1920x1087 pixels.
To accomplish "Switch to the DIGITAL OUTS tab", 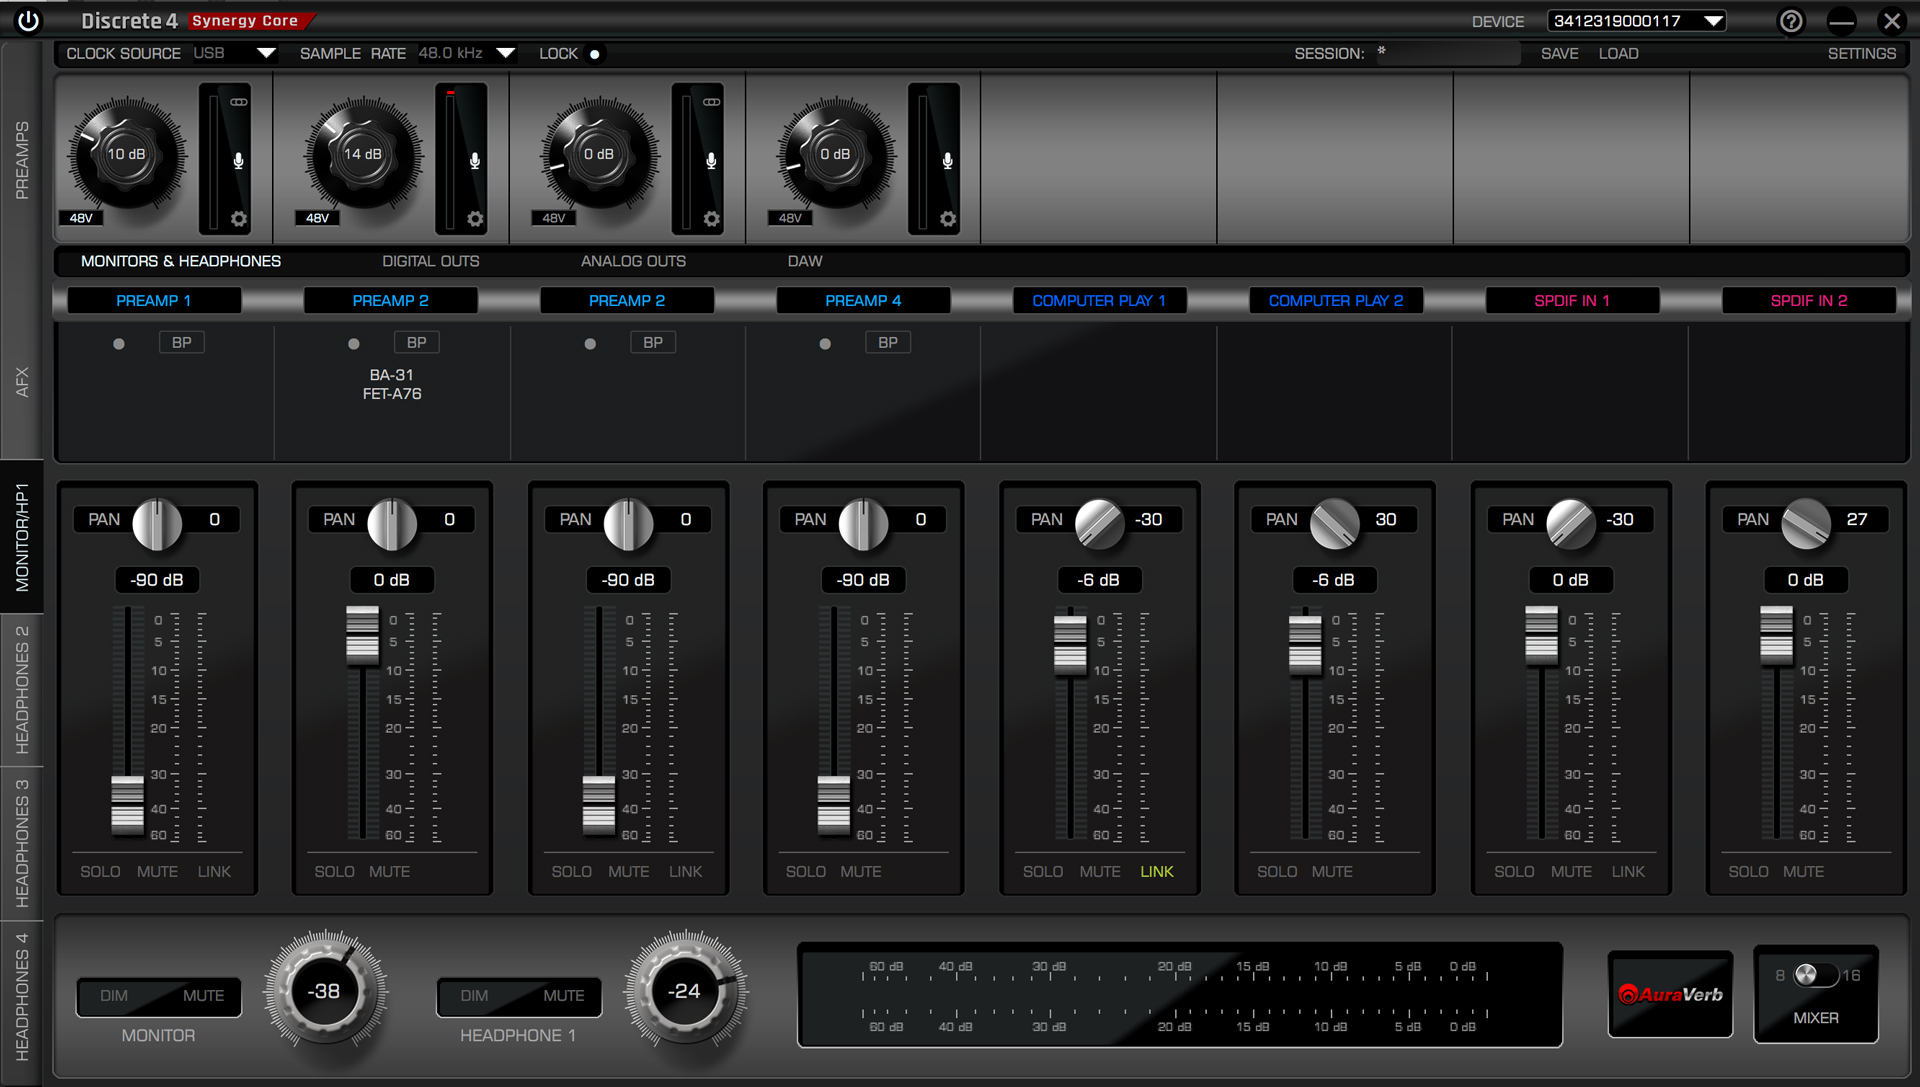I will [x=430, y=261].
